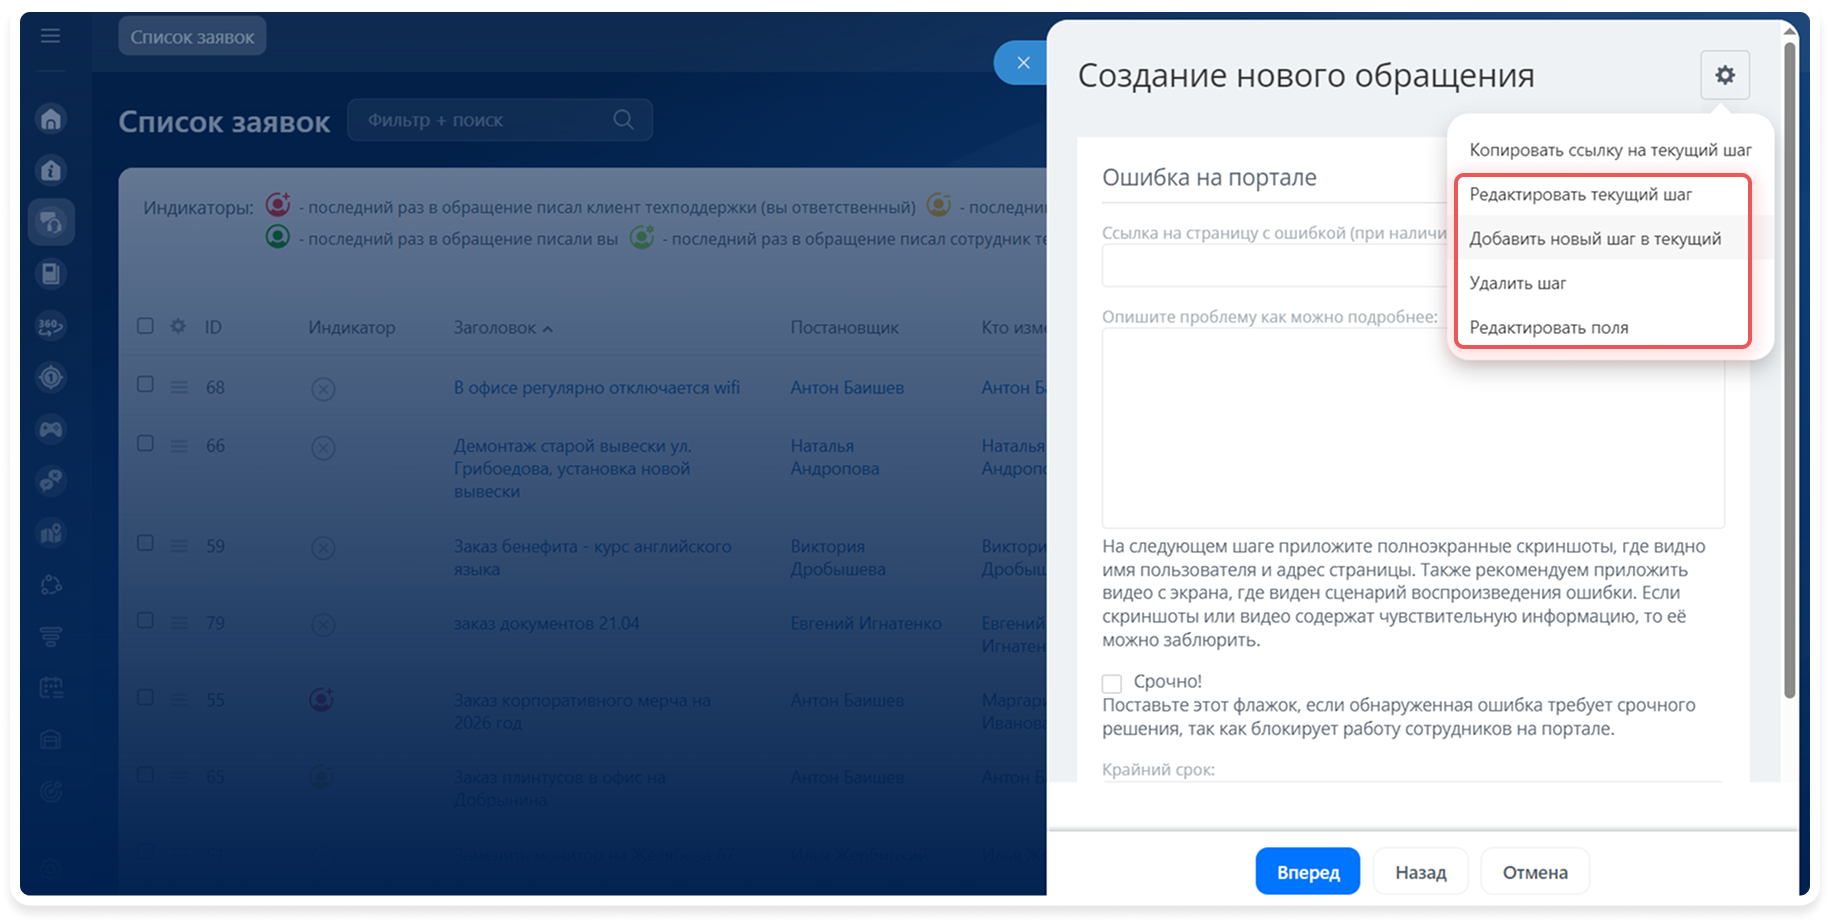Open the 360 icon in the sidebar
Viewport: 1830px width, 924px height.
[51, 326]
